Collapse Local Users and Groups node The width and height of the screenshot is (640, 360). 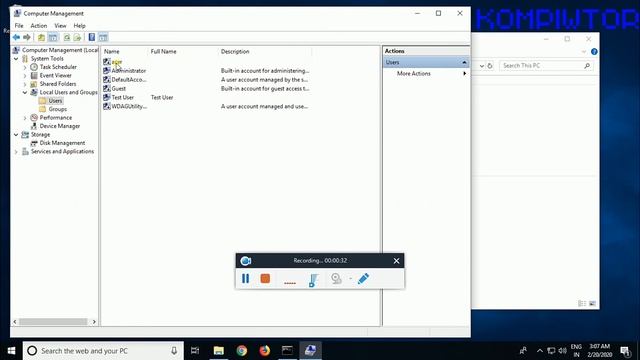[25, 93]
